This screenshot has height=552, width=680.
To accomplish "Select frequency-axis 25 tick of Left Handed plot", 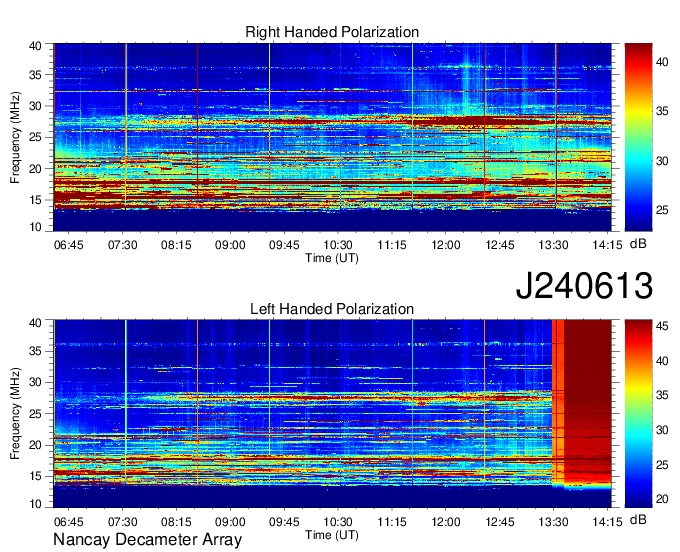I will [35, 414].
